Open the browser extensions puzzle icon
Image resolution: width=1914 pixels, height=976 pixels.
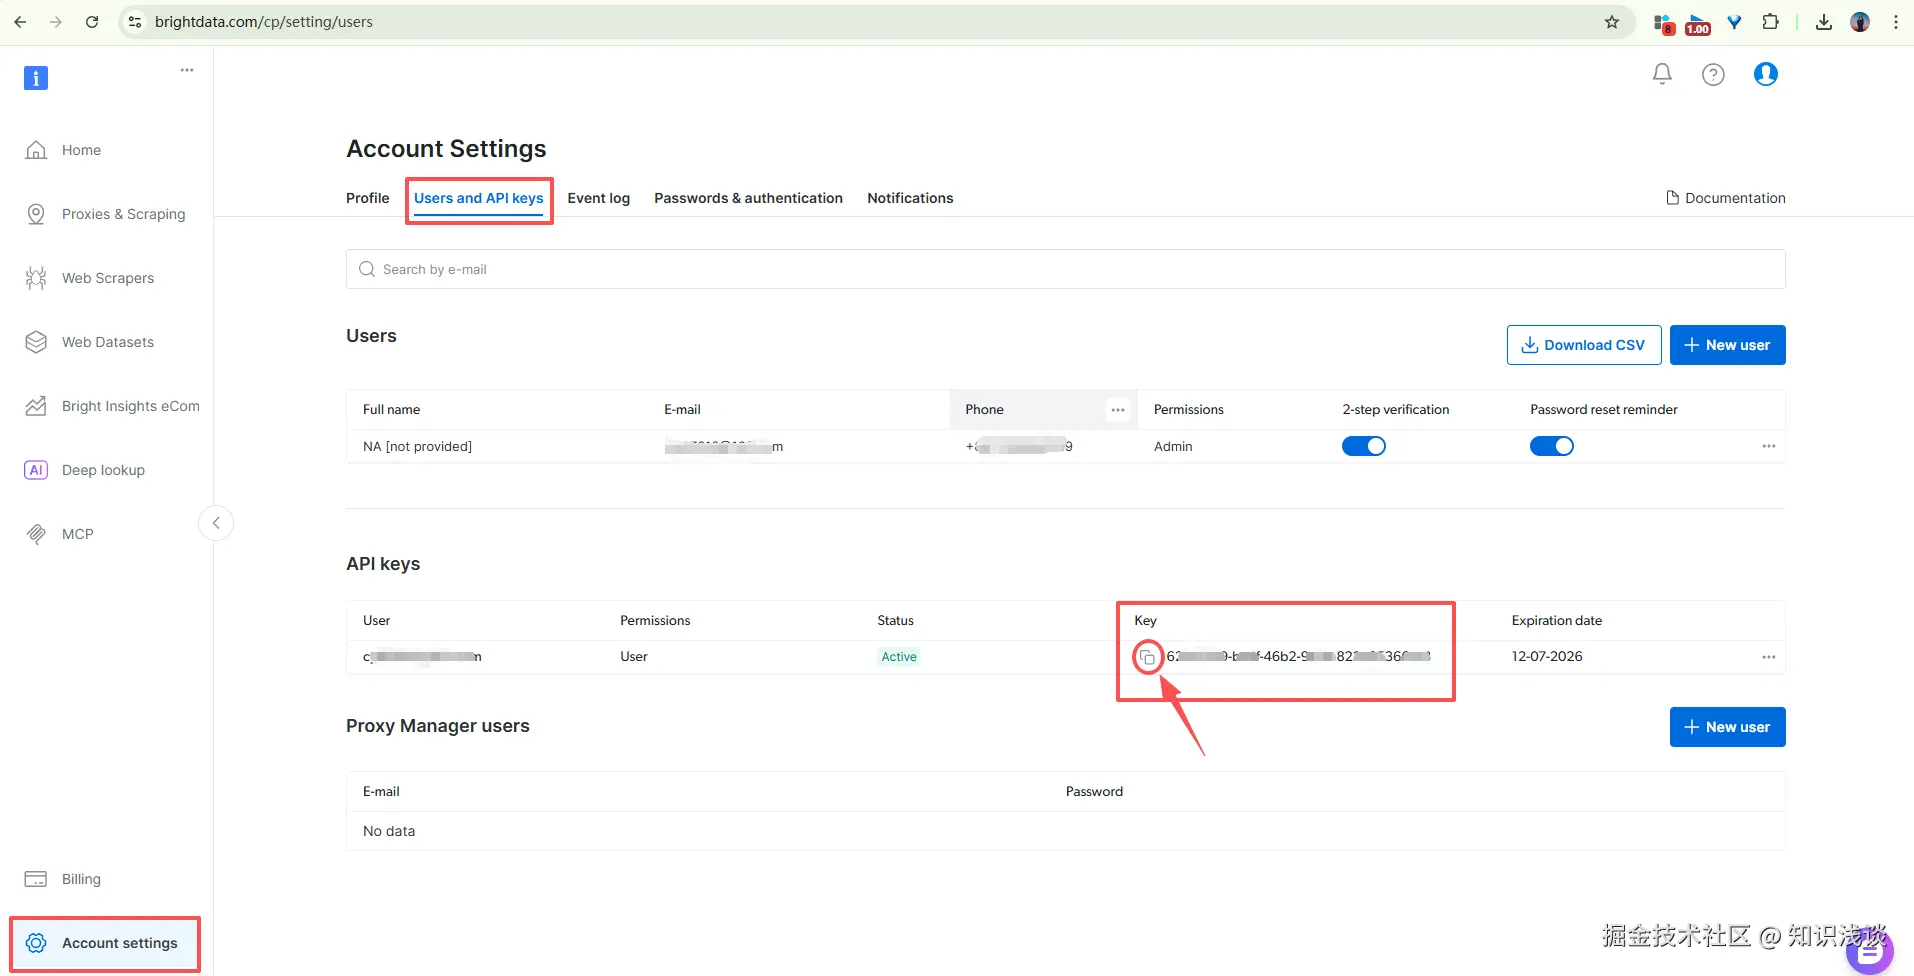[1771, 22]
